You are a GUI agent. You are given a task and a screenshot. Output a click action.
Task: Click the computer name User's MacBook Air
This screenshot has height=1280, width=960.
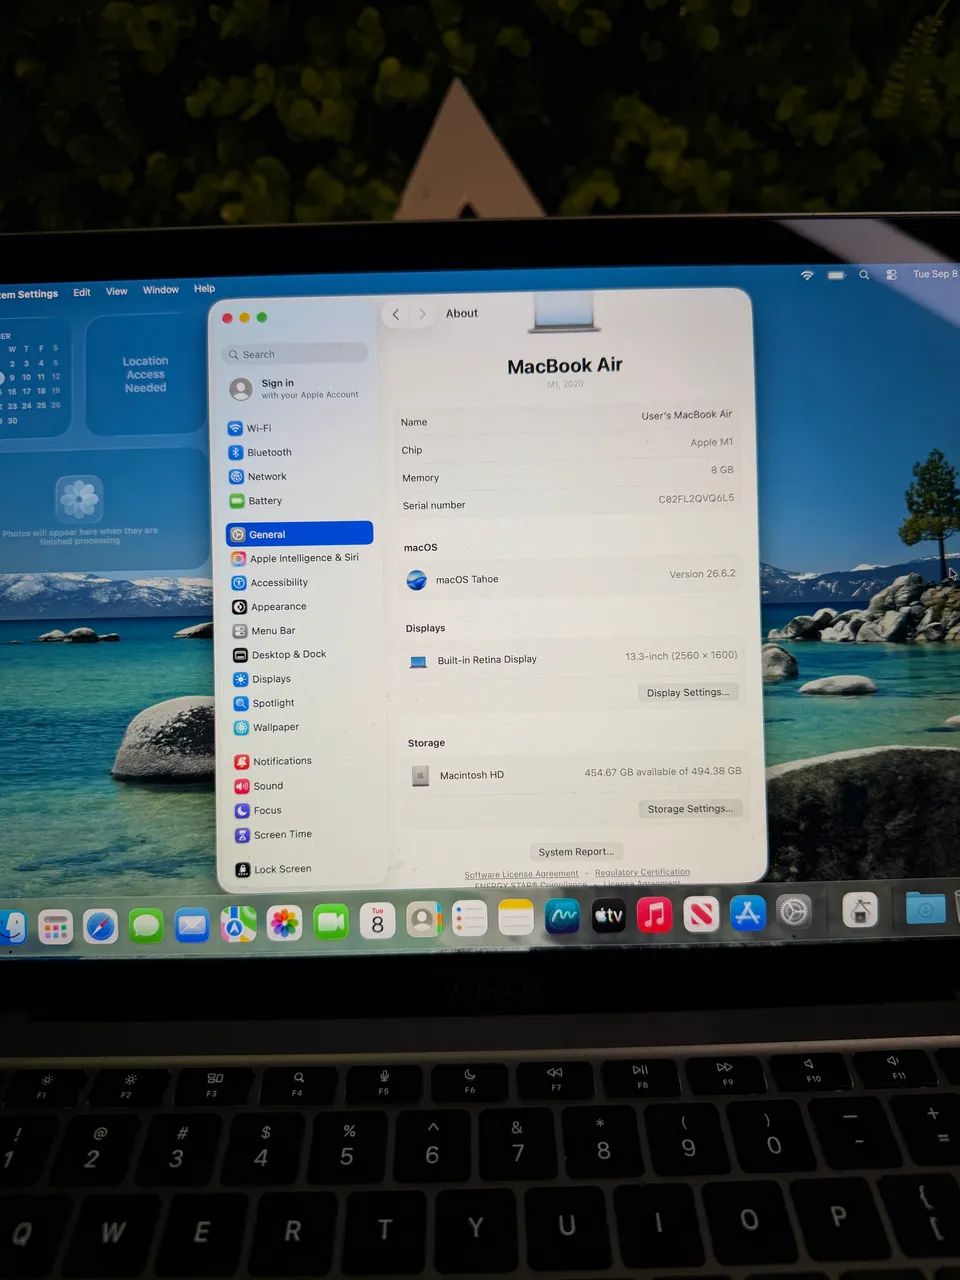687,414
